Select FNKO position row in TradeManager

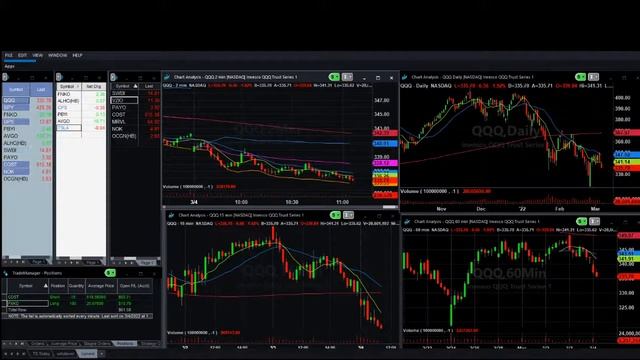pos(78,303)
